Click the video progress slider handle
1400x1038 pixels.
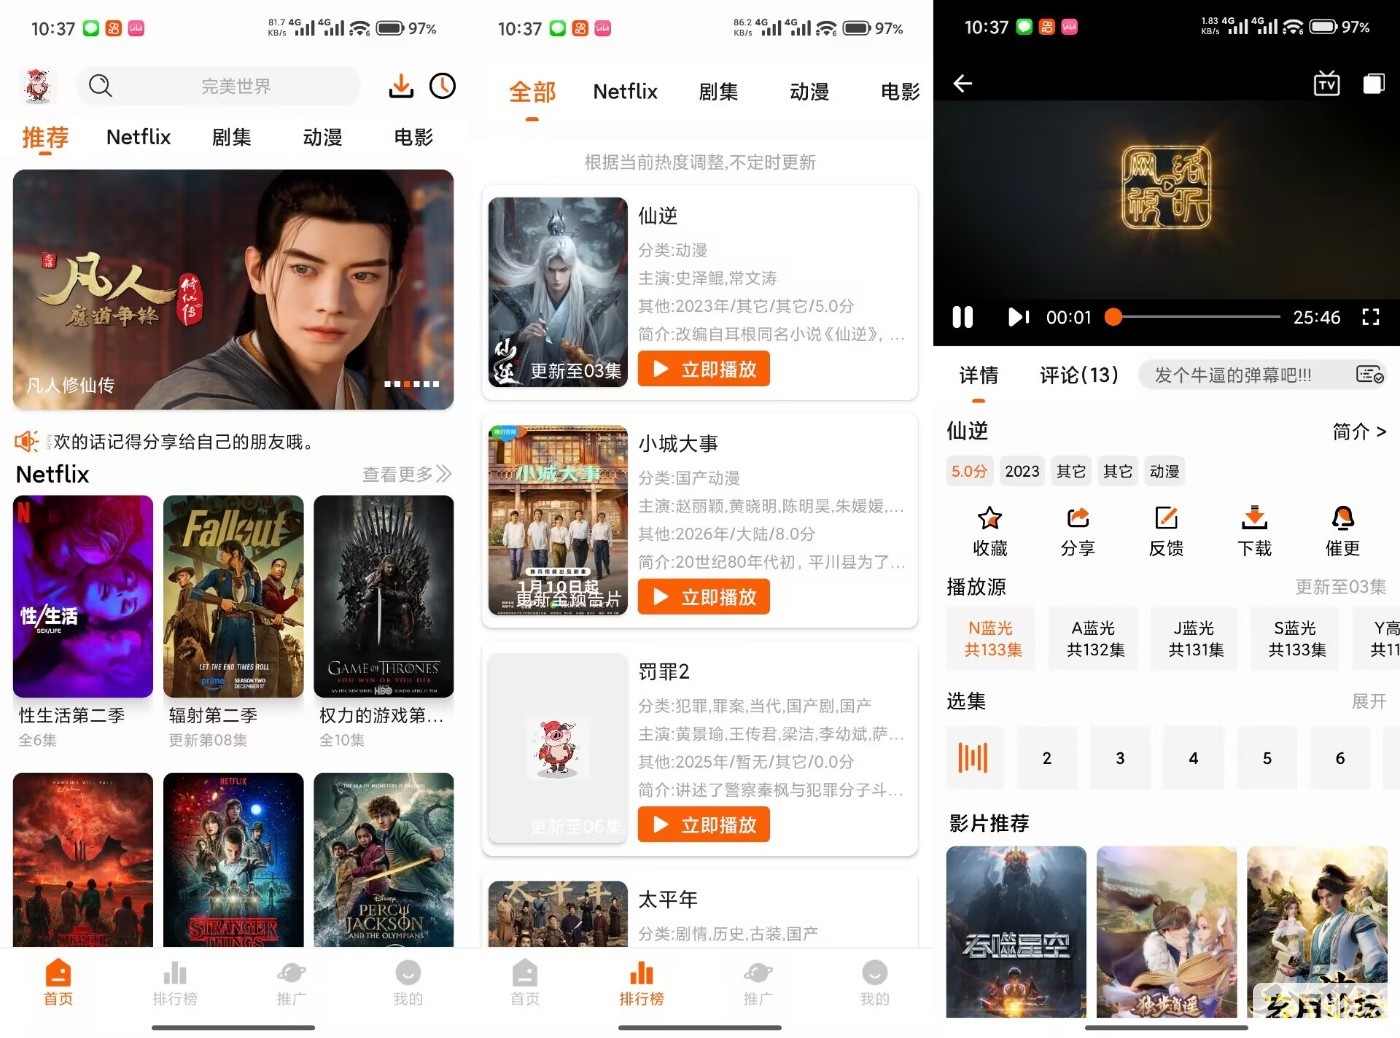tap(1113, 317)
